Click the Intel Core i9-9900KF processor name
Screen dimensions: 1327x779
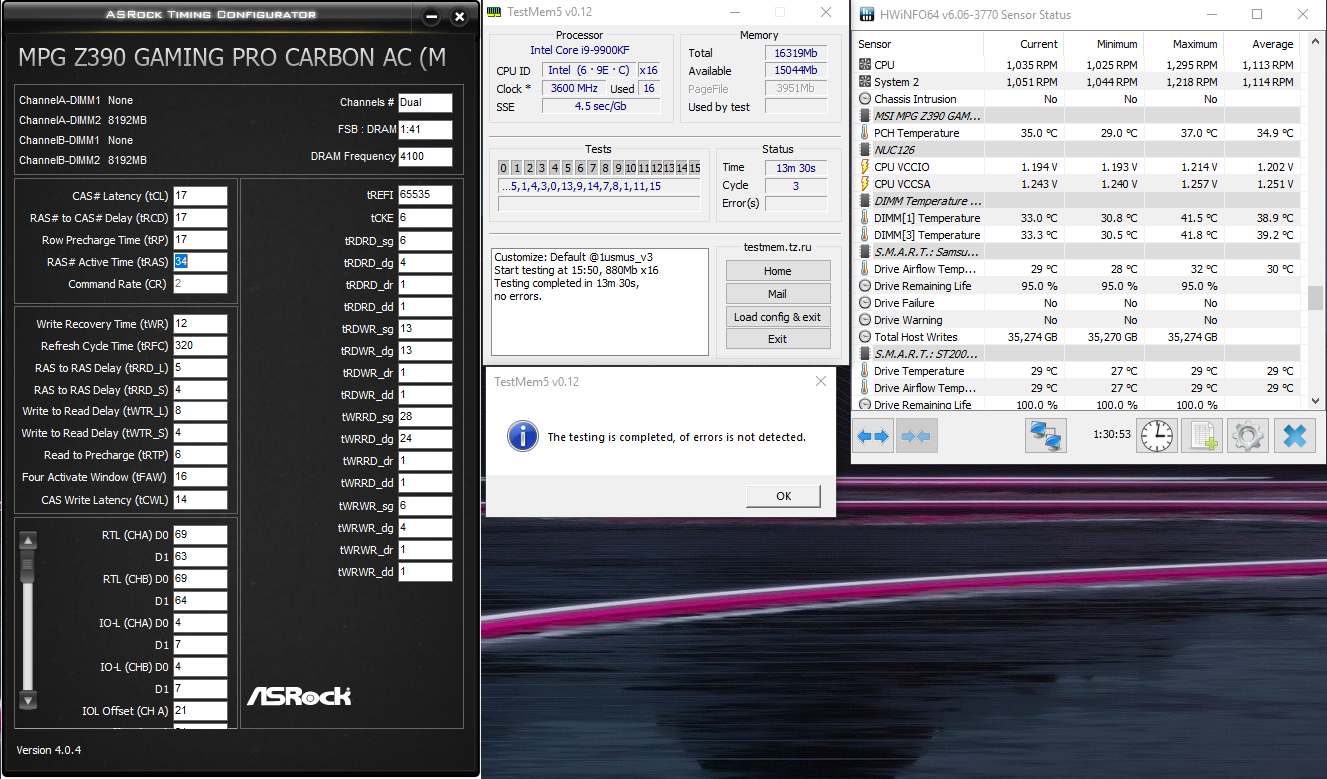(580, 50)
